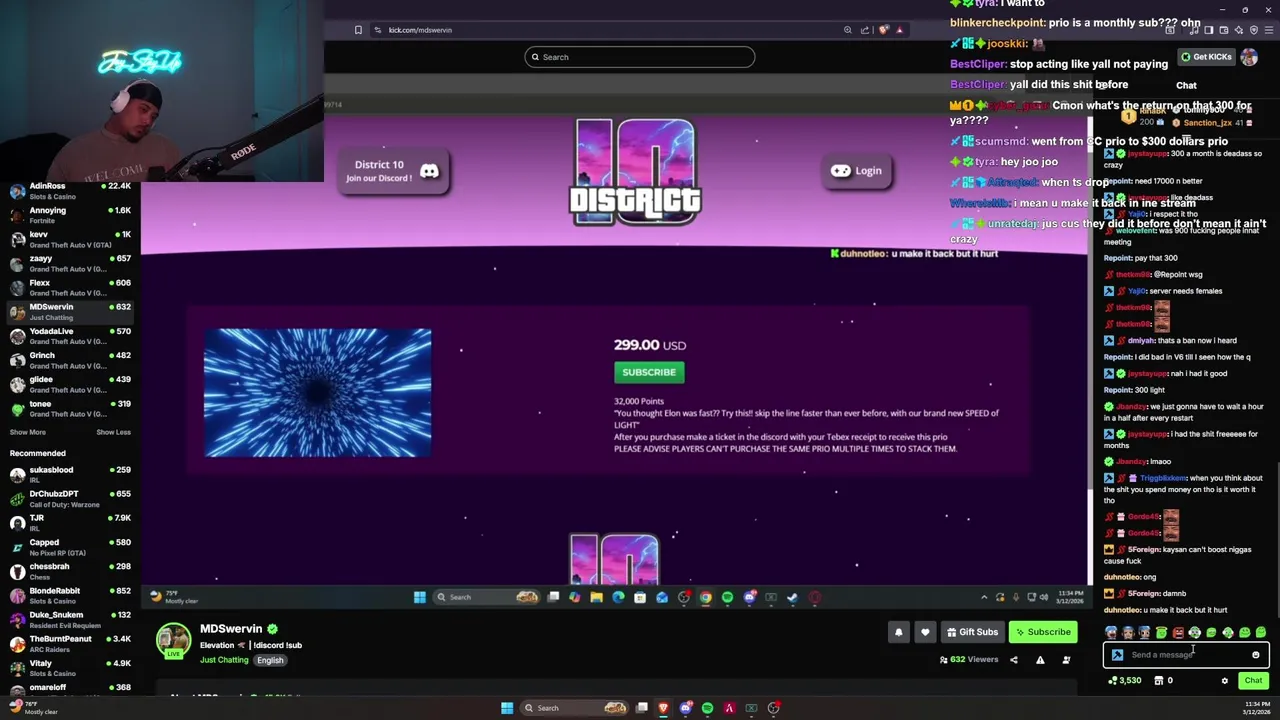1280x720 pixels.
Task: Open the tonee channel in the sidebar
Action: click(70, 408)
